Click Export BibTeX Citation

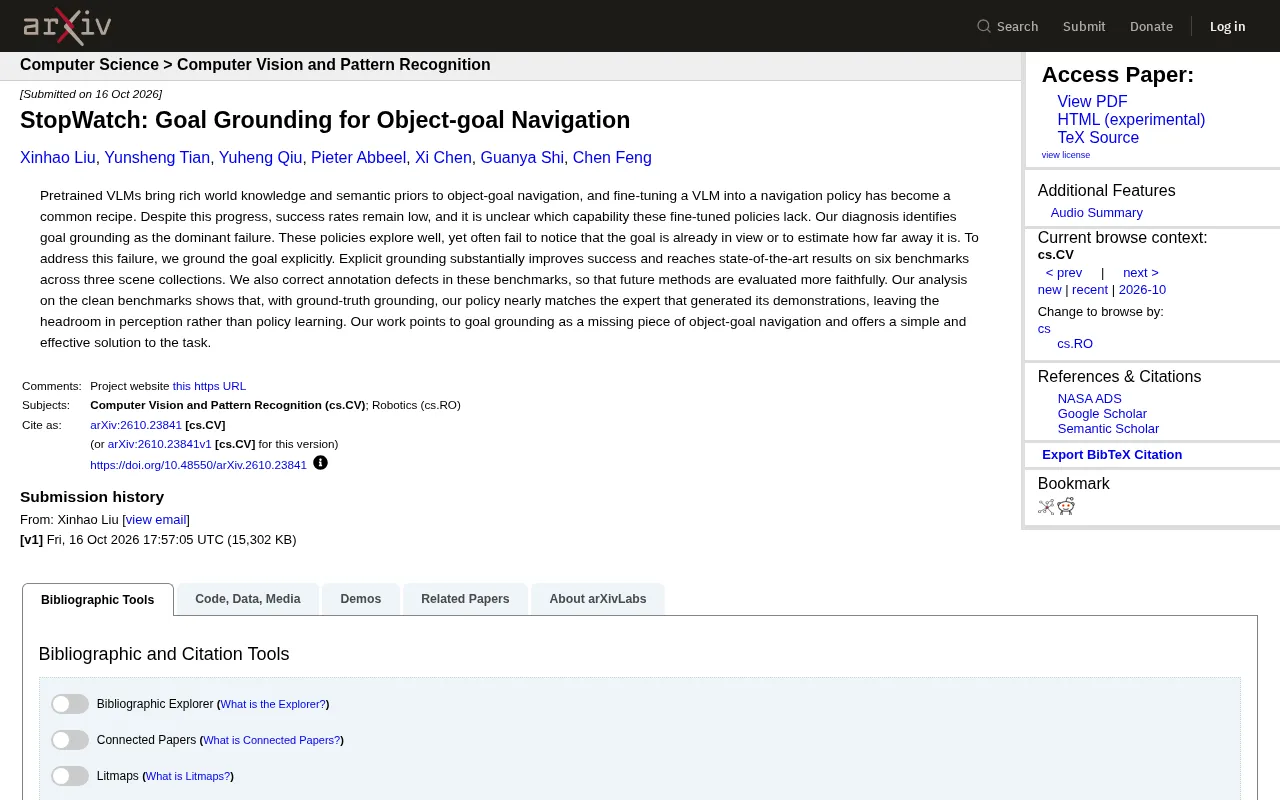1112,455
